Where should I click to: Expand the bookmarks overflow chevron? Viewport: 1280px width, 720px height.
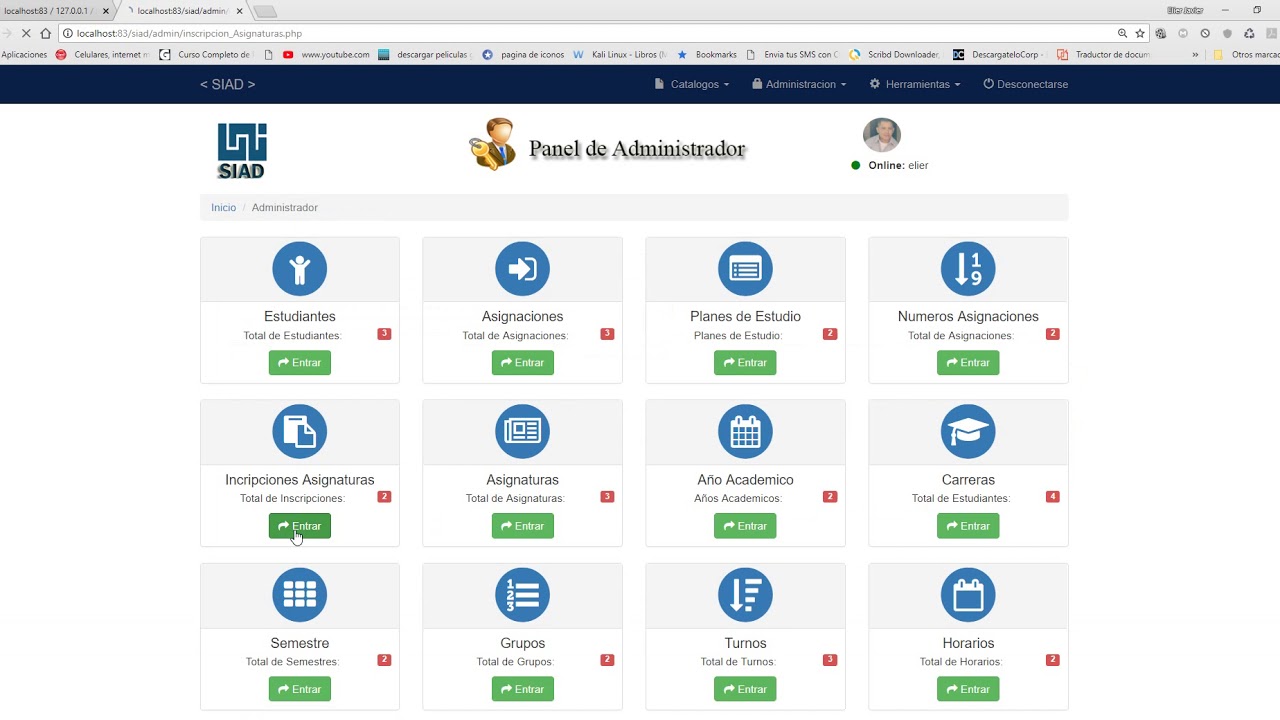pos(1195,55)
